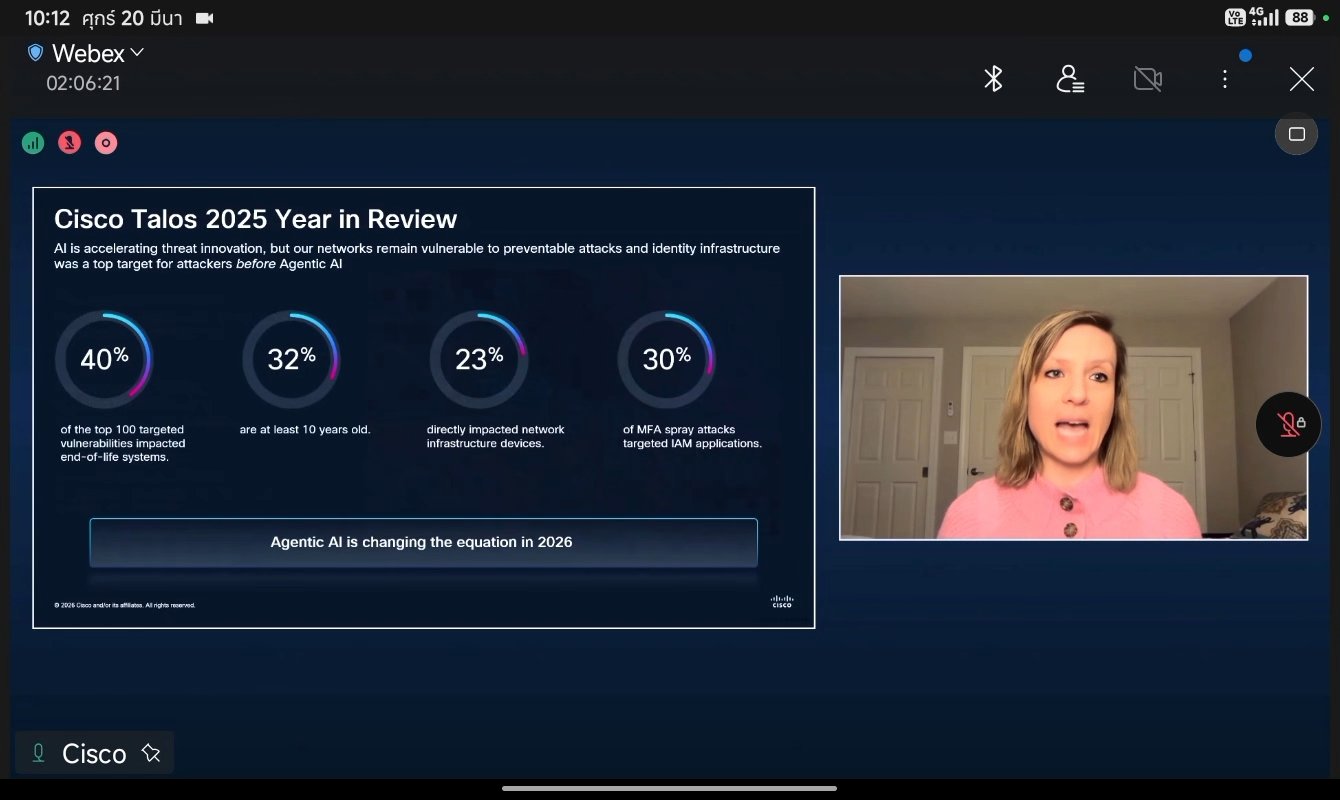This screenshot has height=800, width=1340.
Task: Tap the green connection statistics indicator
Action: (x=33, y=143)
